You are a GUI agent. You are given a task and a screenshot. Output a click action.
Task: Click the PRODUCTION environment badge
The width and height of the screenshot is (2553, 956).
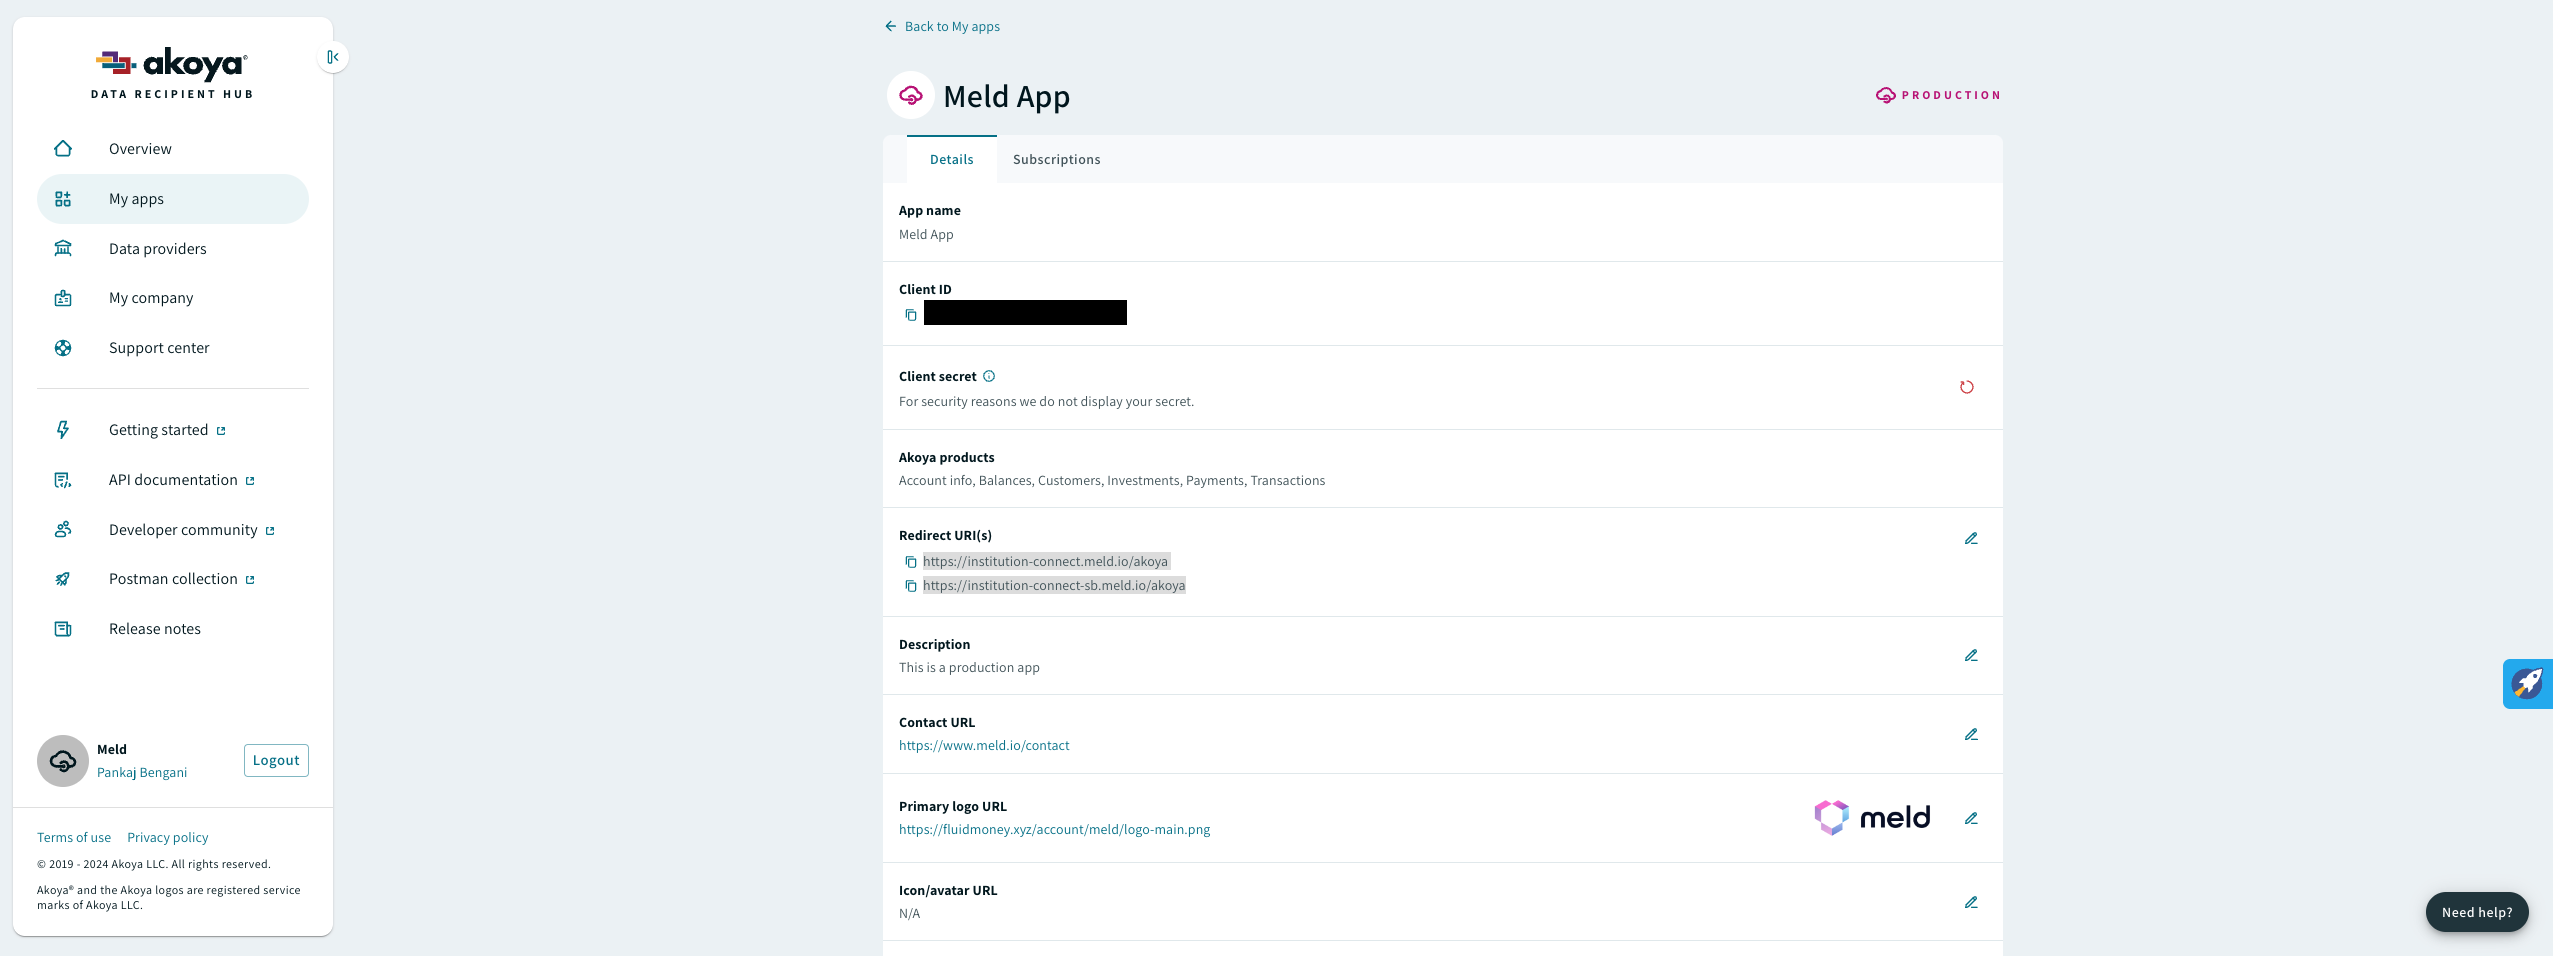point(1938,95)
